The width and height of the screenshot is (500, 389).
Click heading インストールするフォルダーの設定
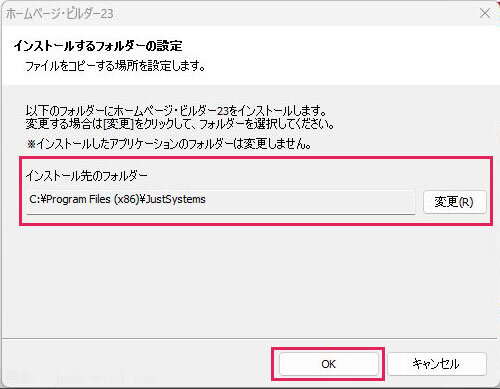point(98,46)
